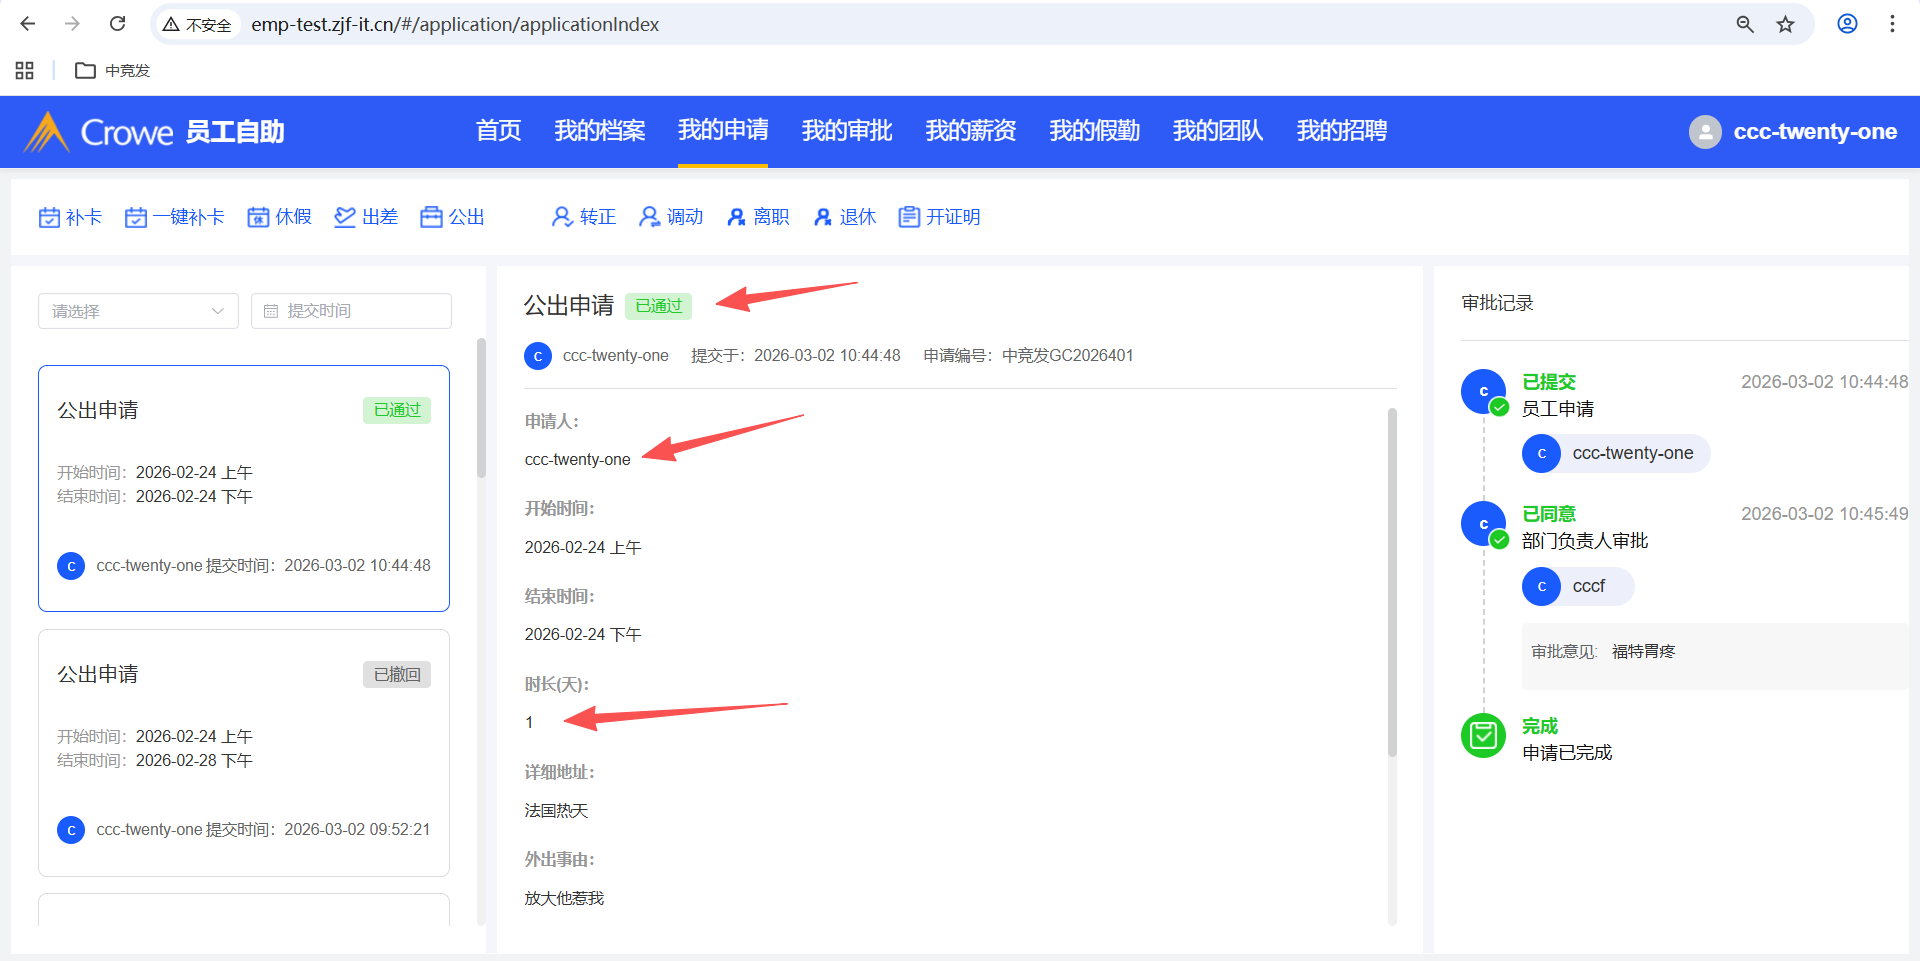1920x961 pixels.
Task: Click the application number 中竞发GC2026401
Action: coord(1068,356)
